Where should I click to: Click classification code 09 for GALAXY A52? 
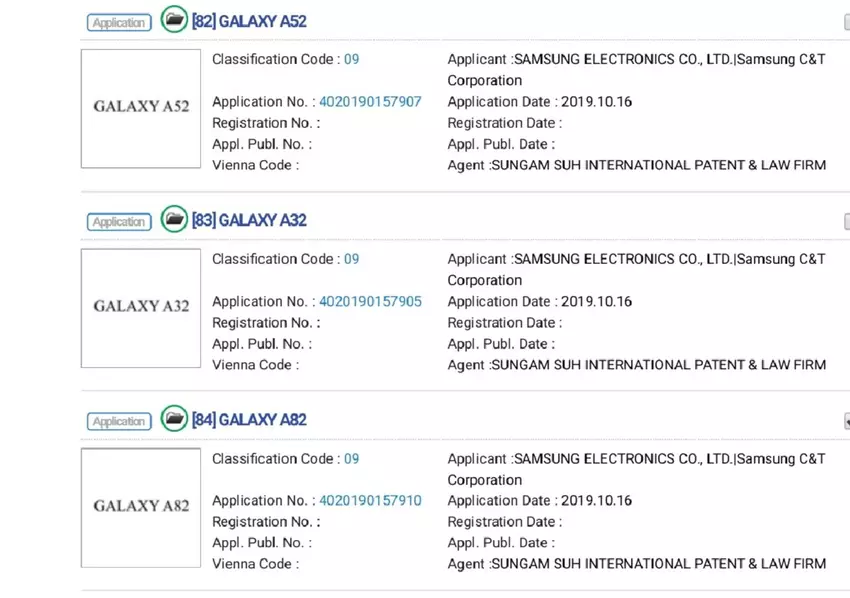(352, 60)
